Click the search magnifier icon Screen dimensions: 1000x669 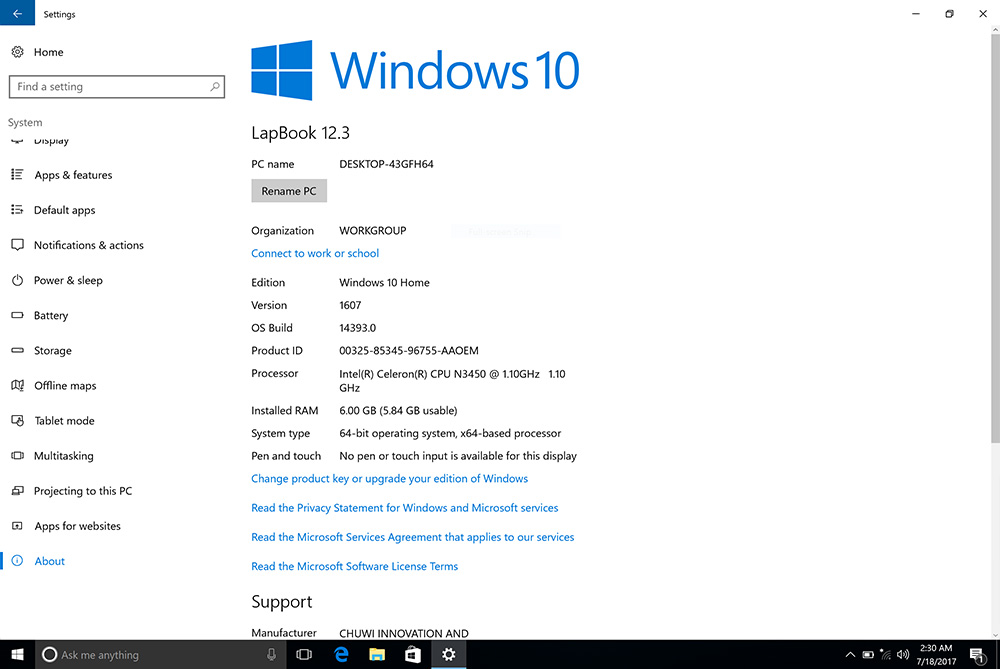coord(215,86)
